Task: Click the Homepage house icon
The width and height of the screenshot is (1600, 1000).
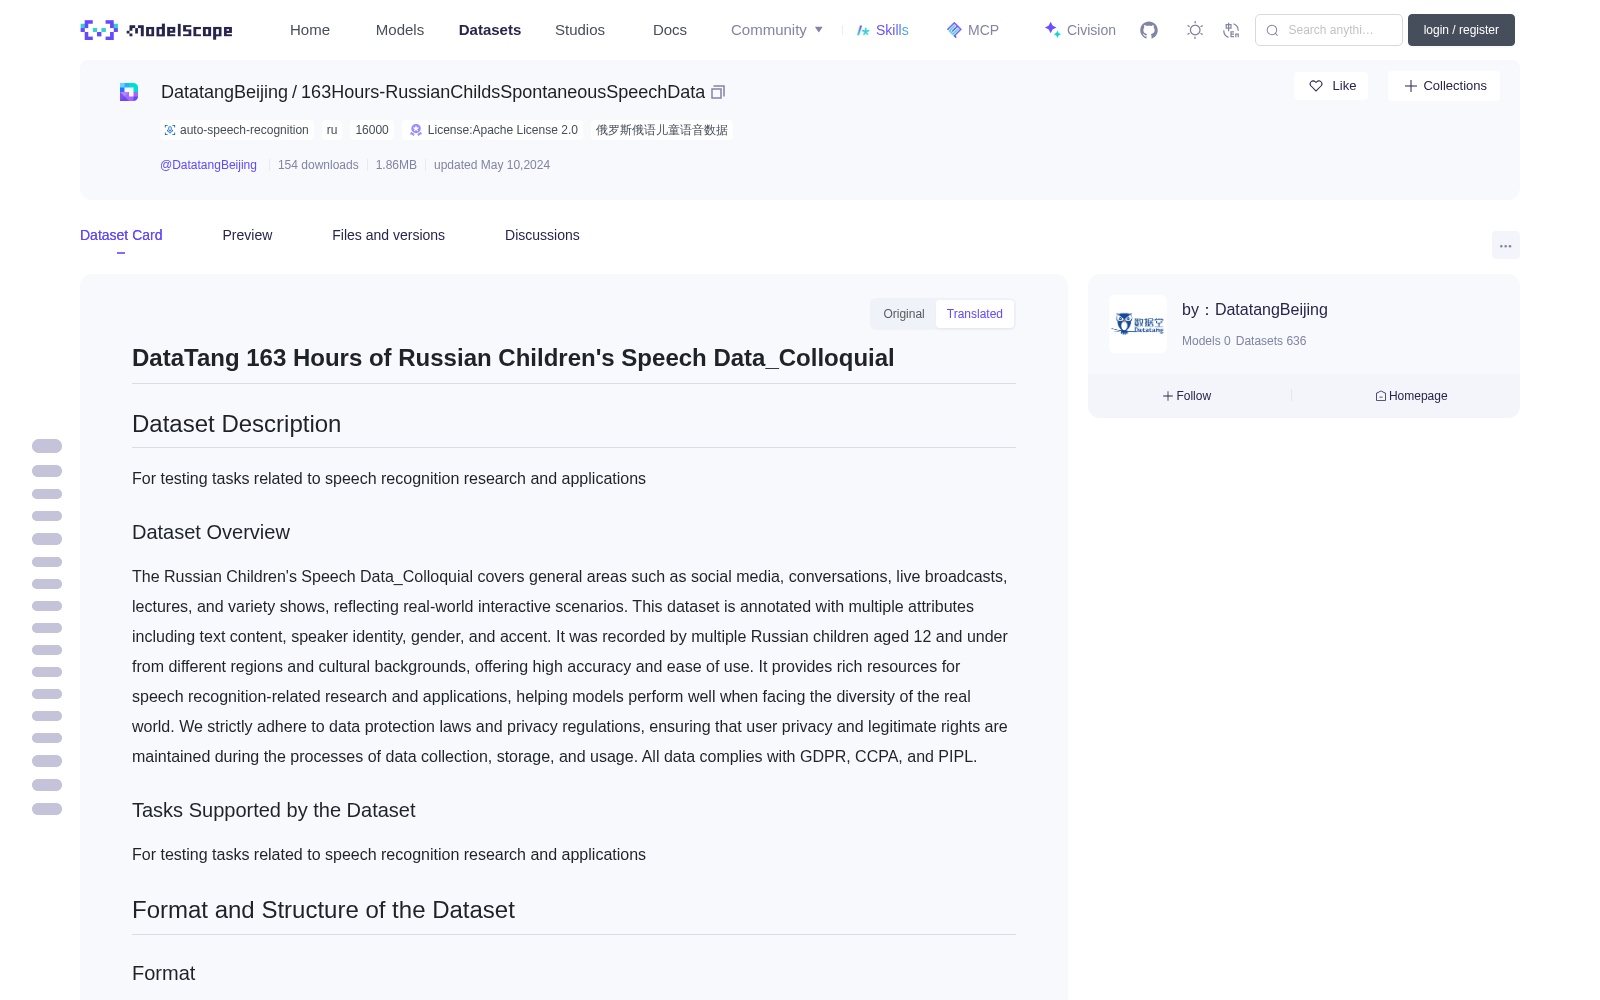Action: click(1381, 396)
